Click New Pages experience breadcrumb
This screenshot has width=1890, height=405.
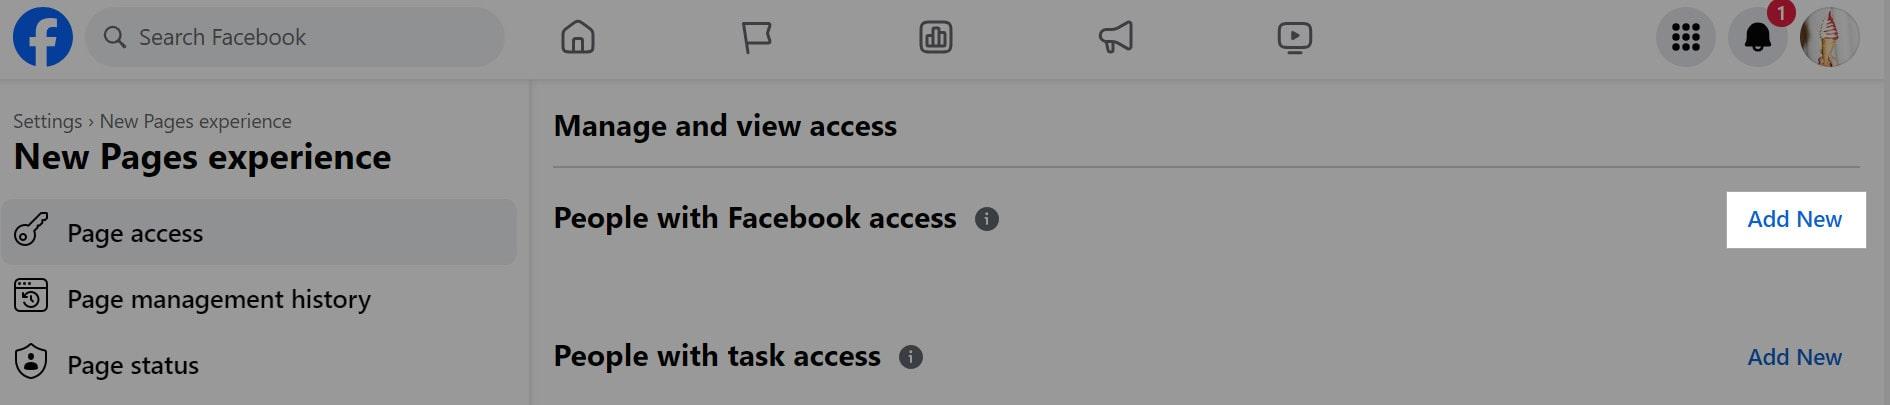pyautogui.click(x=195, y=121)
